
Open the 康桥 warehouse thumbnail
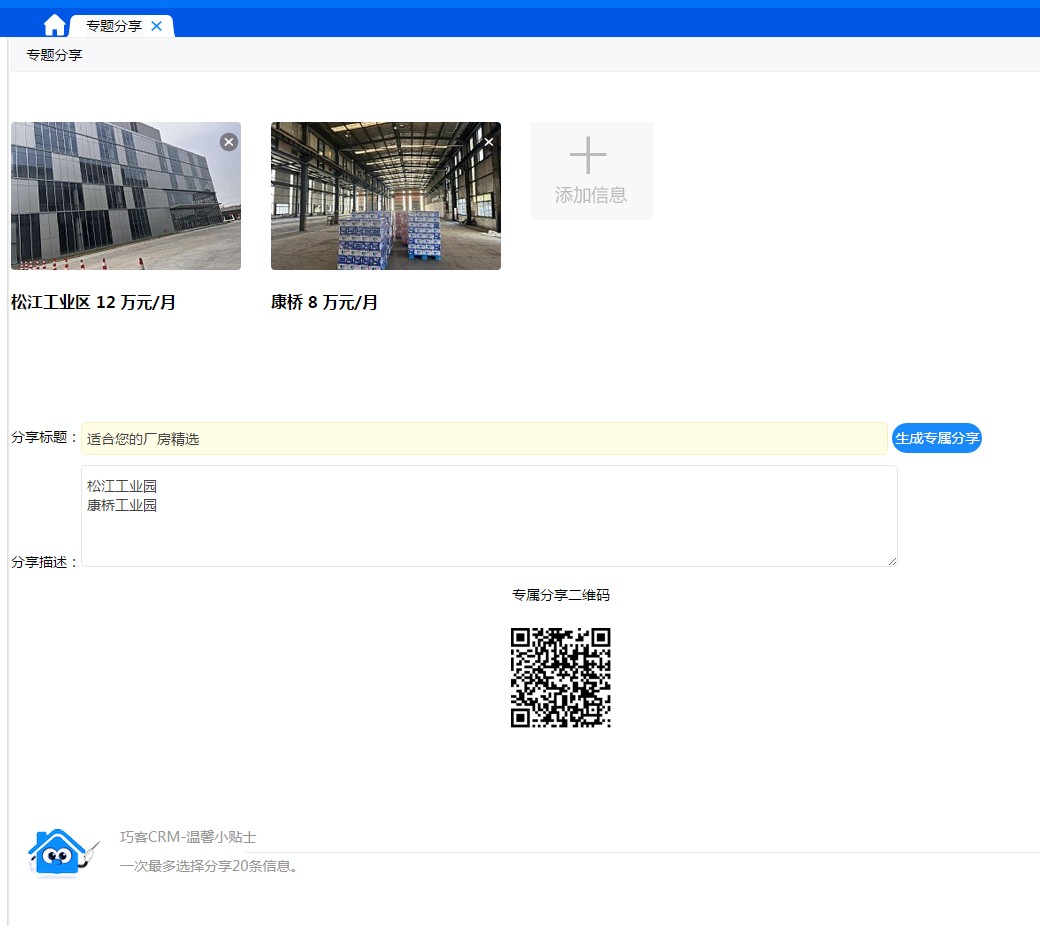pyautogui.click(x=386, y=196)
